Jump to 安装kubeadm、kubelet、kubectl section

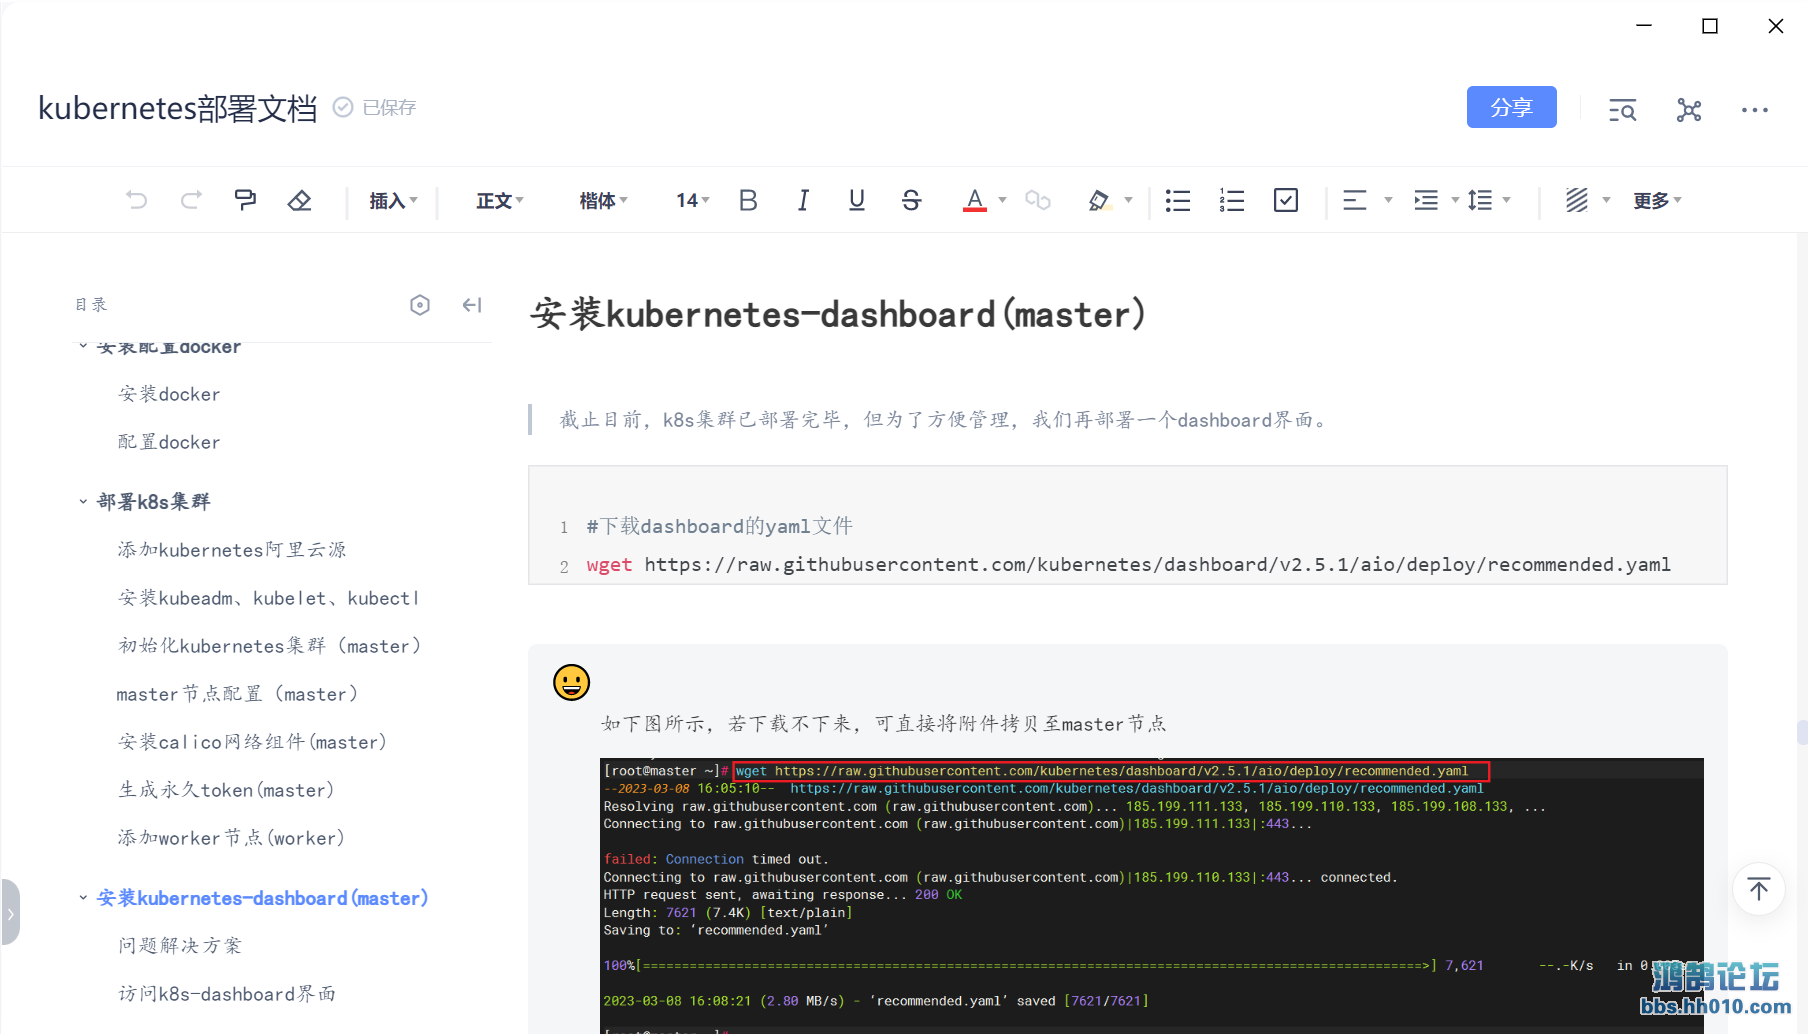click(269, 598)
